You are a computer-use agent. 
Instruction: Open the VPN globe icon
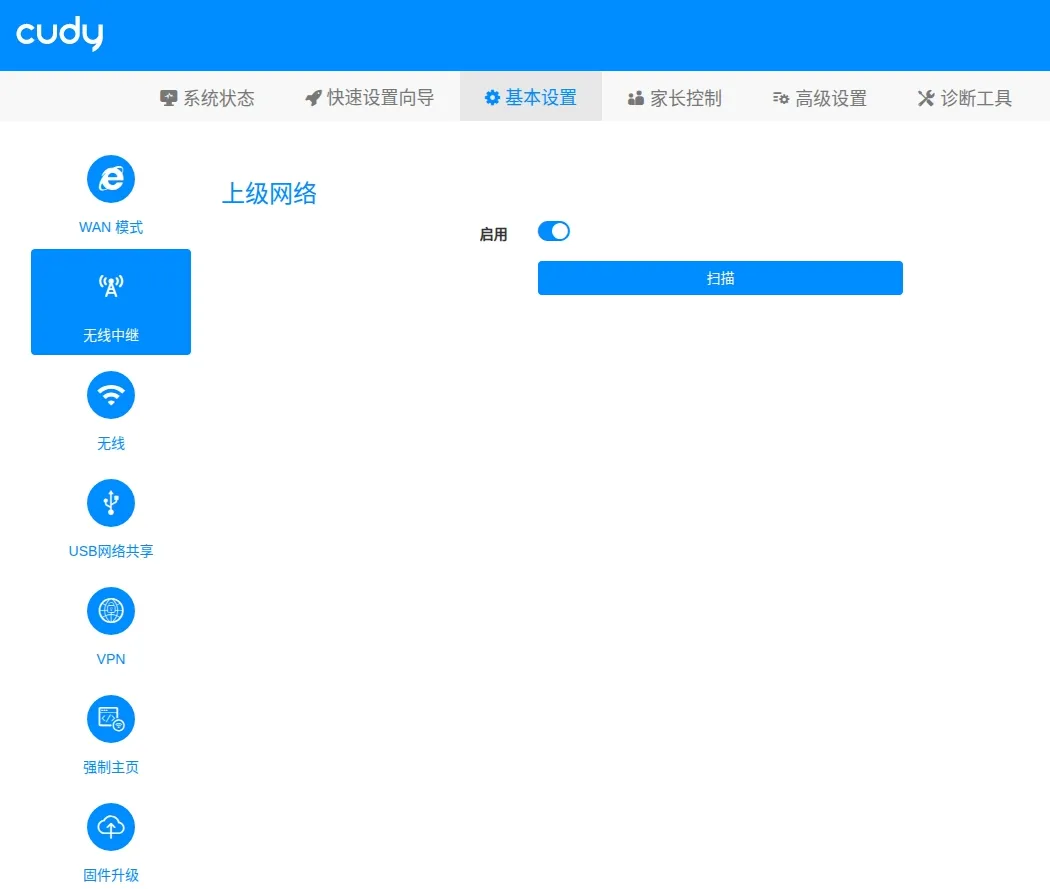click(111, 611)
